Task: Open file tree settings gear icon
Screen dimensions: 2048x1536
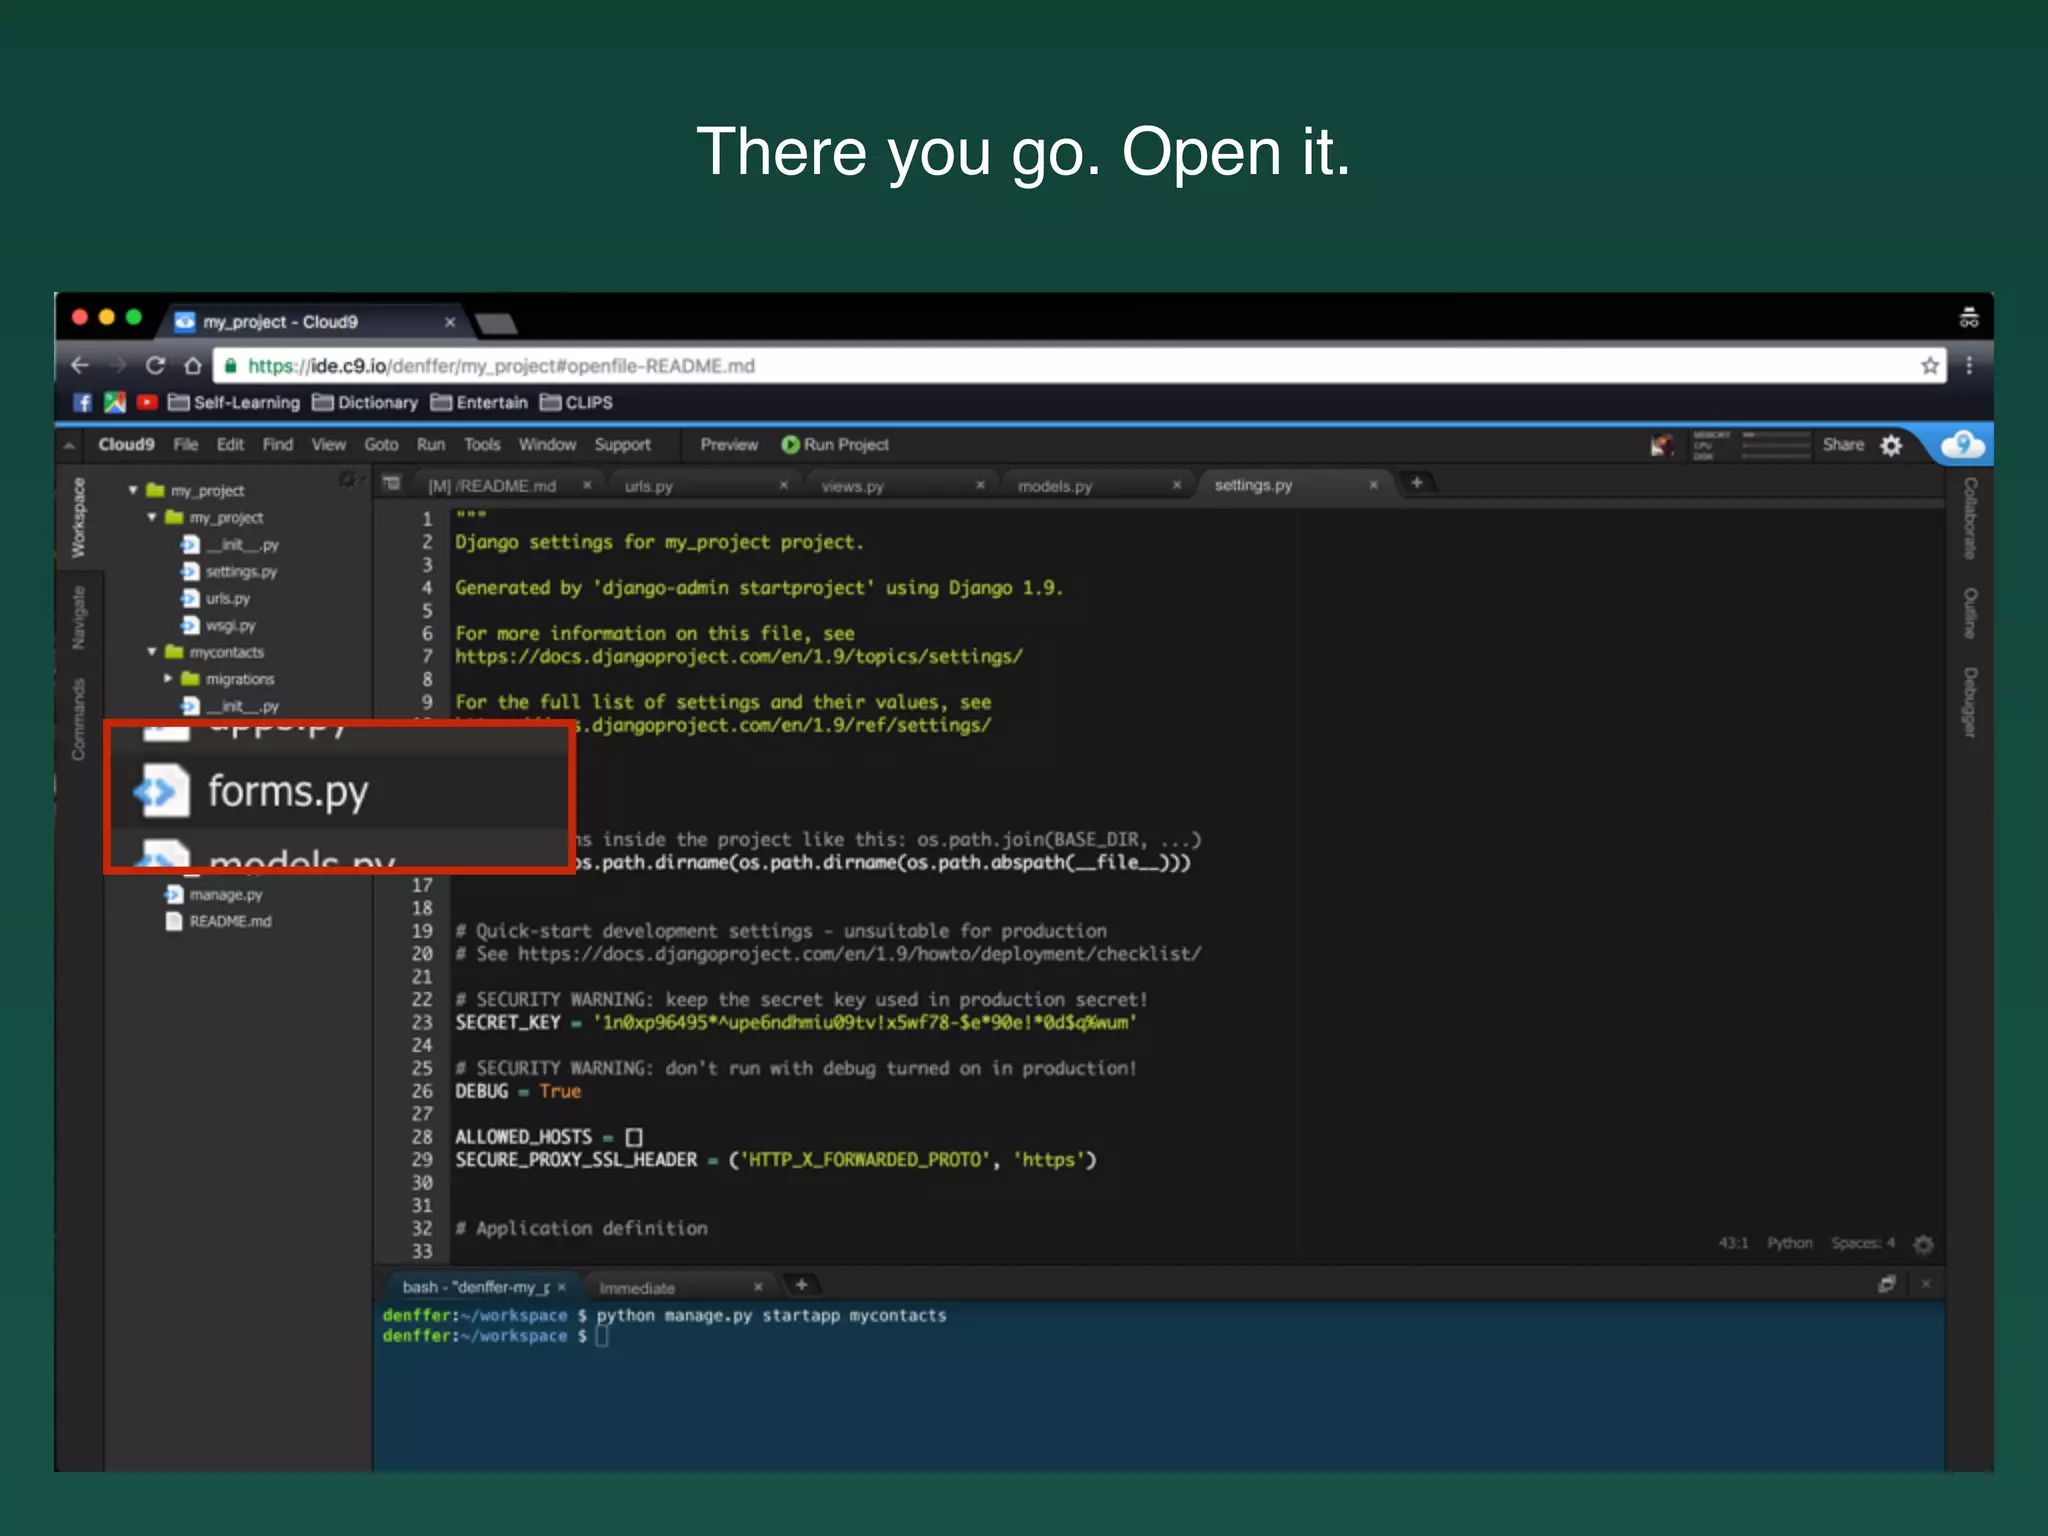Action: coord(347,480)
